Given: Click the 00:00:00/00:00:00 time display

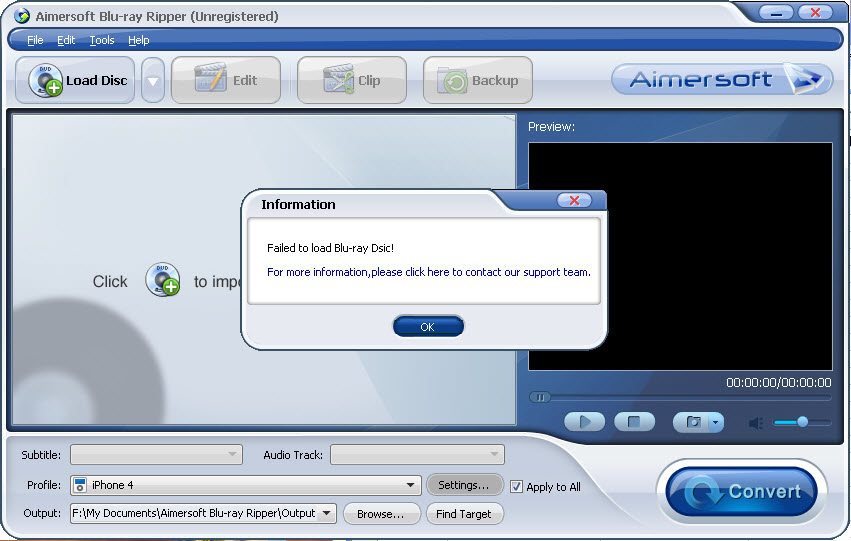Looking at the screenshot, I should (779, 383).
